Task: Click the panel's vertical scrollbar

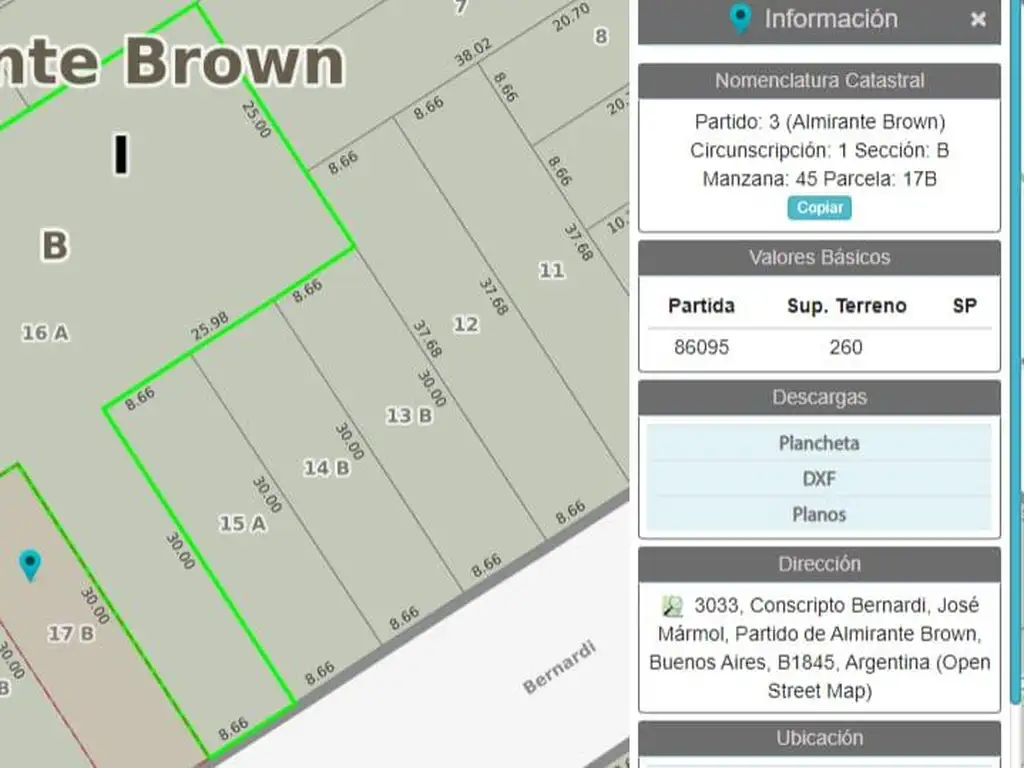Action: pos(1017,400)
